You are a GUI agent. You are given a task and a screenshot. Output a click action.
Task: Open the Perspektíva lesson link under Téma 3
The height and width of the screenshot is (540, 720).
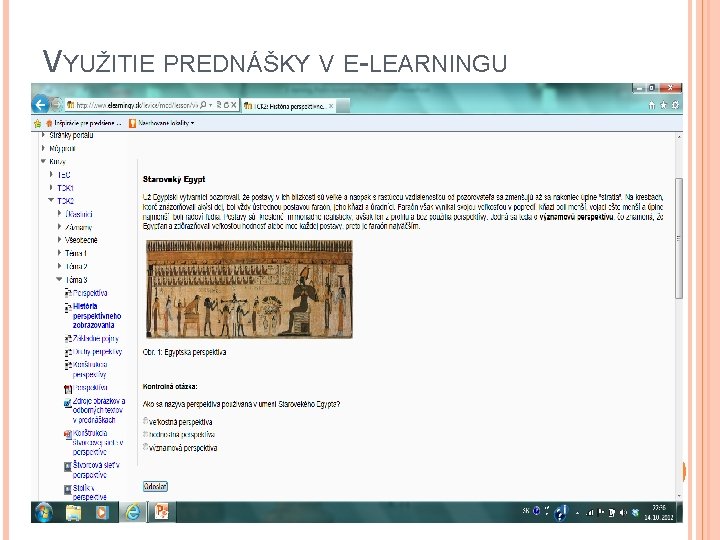point(90,293)
